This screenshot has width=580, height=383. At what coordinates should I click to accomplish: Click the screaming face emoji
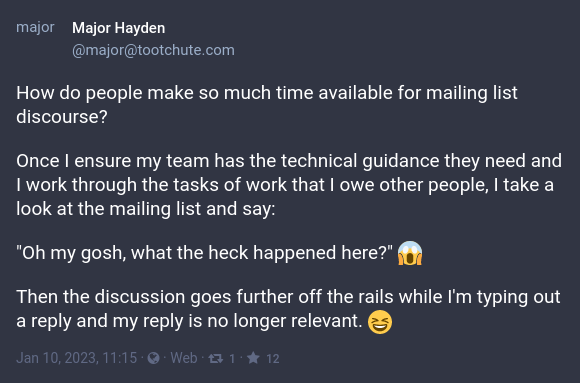[410, 253]
